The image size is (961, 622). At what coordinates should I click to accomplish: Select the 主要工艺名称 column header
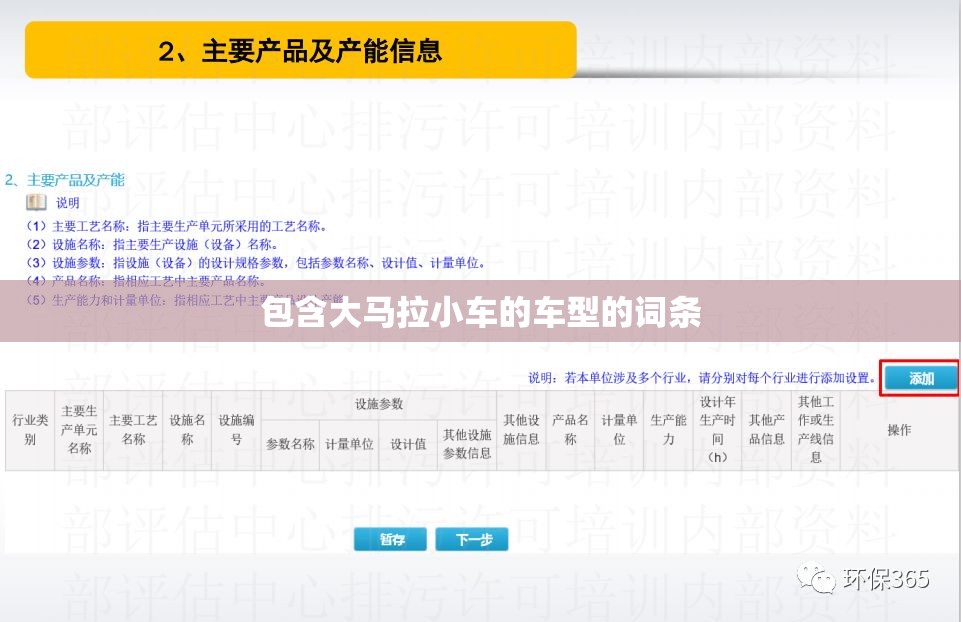pos(133,430)
